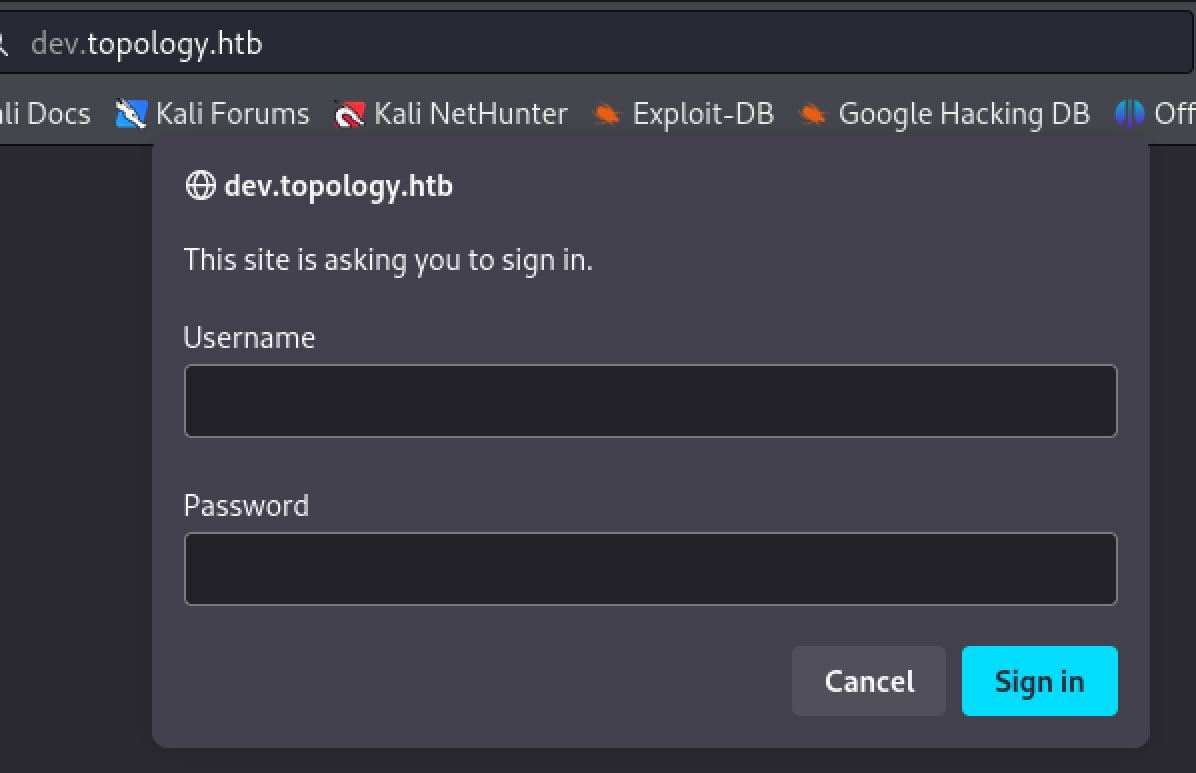Select the dev.topology.htb address bar
The image size is (1196, 773).
coord(600,43)
